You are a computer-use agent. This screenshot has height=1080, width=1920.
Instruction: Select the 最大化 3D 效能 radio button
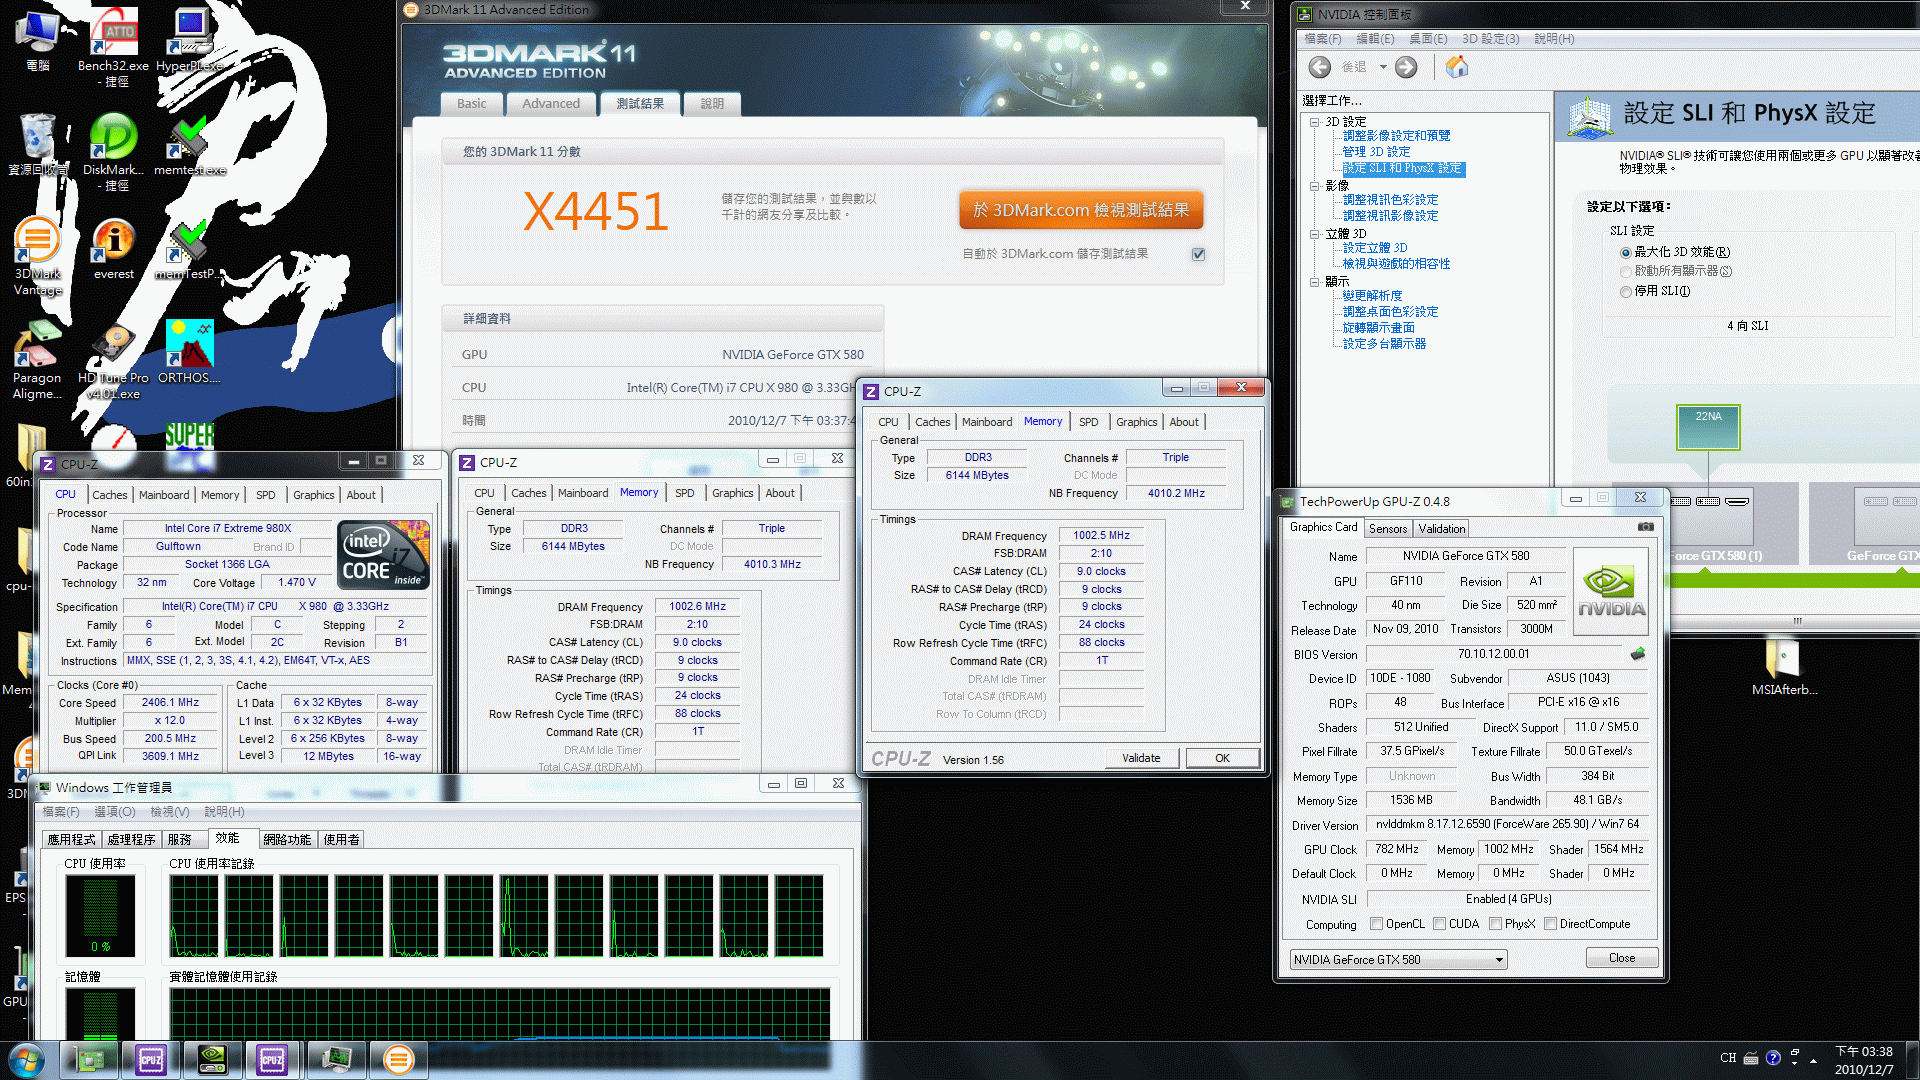click(1626, 252)
